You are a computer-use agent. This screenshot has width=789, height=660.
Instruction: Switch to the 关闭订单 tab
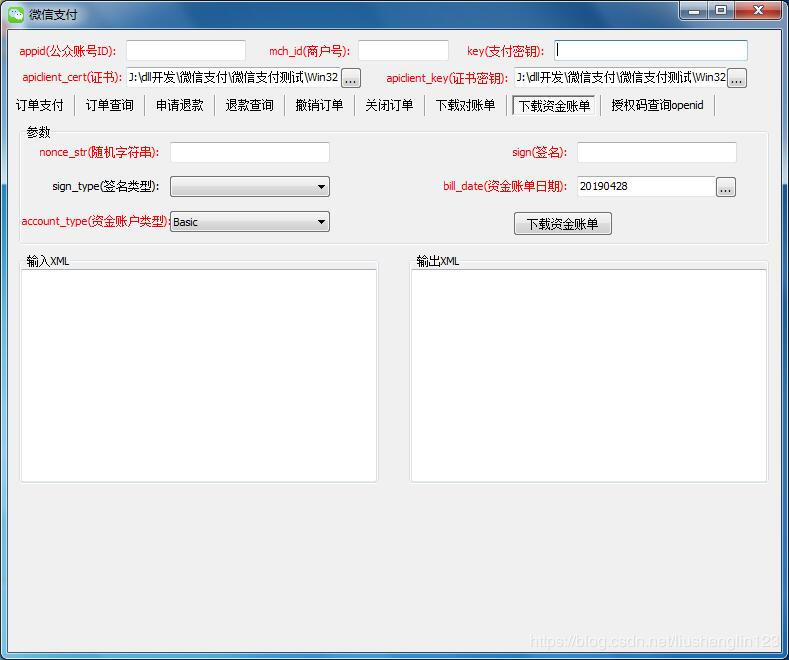pyautogui.click(x=389, y=105)
